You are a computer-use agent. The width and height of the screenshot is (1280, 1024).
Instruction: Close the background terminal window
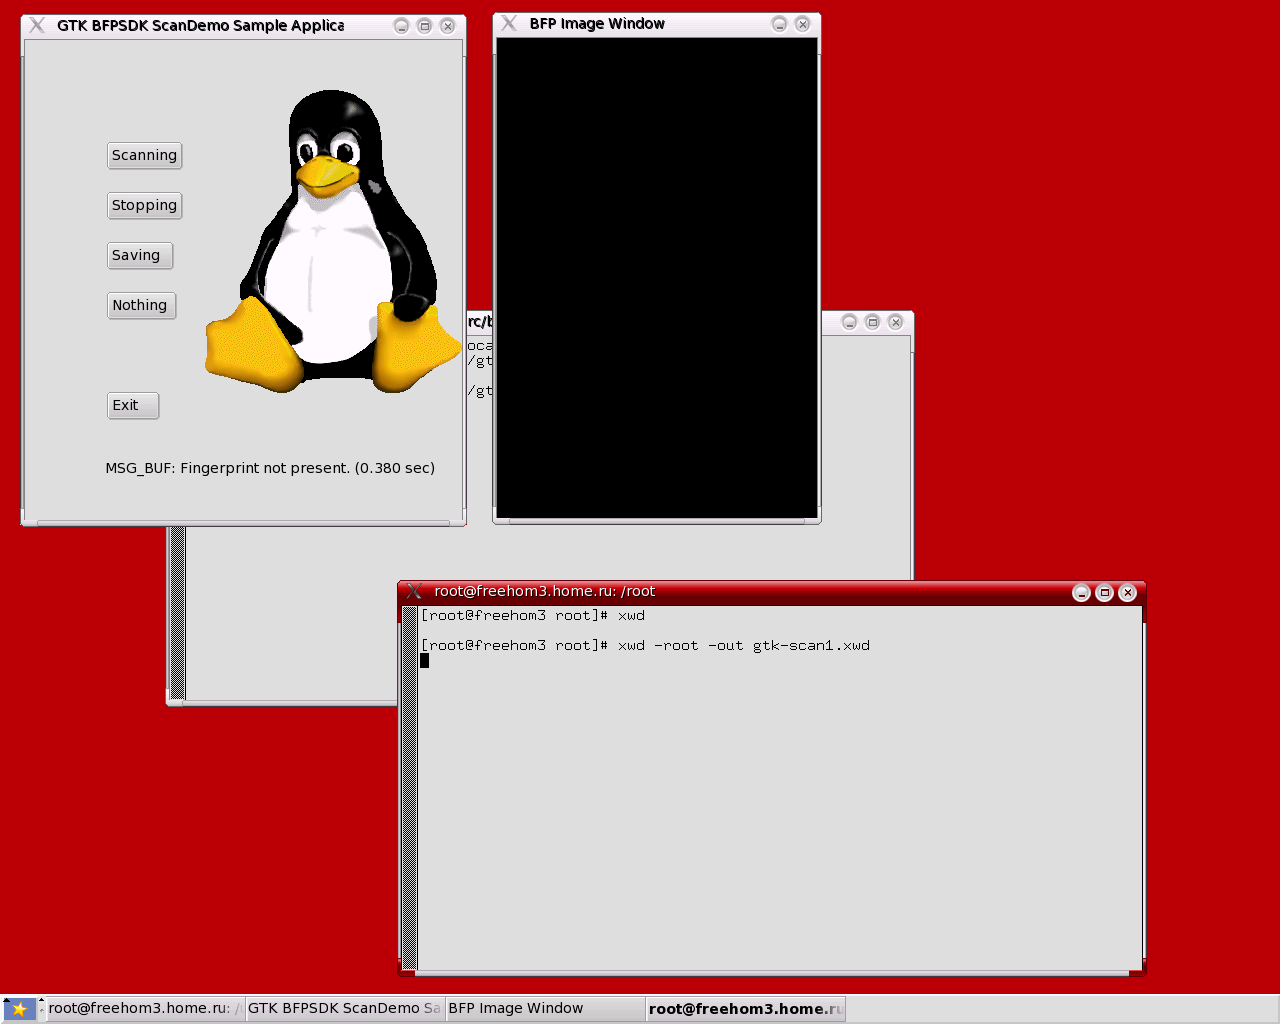click(895, 322)
